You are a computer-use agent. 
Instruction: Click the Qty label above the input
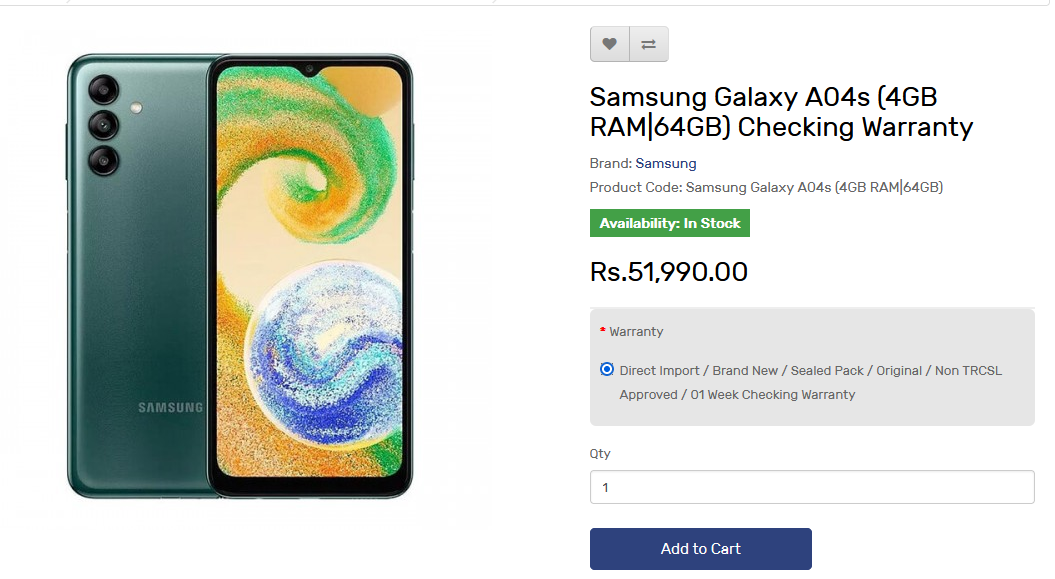(x=600, y=453)
